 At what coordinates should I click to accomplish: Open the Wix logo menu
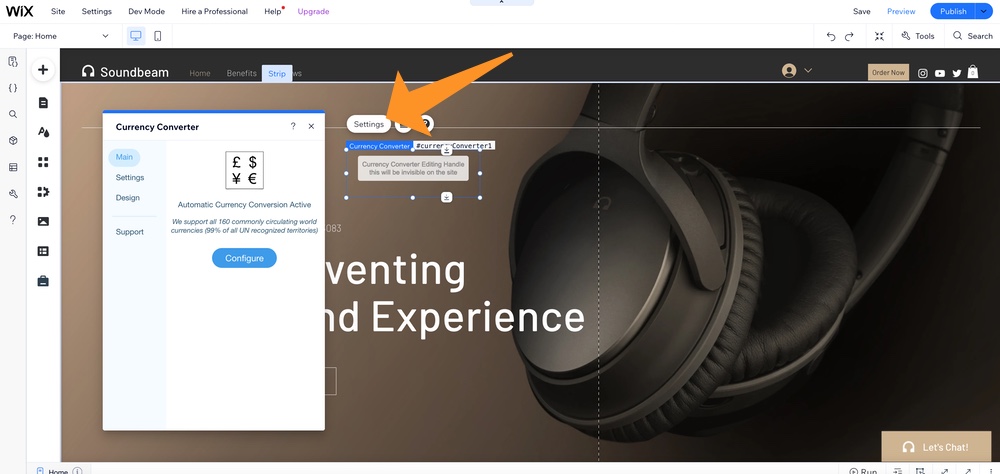pyautogui.click(x=19, y=11)
